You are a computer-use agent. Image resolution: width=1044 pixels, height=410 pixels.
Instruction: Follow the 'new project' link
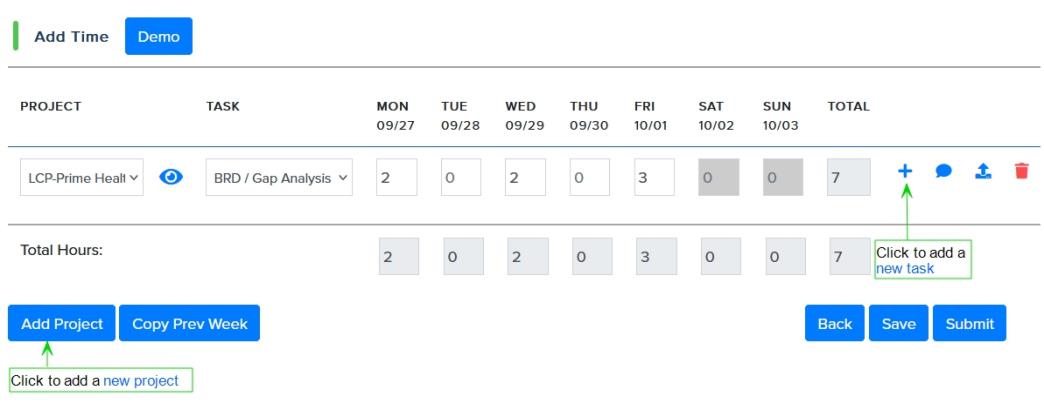click(141, 381)
